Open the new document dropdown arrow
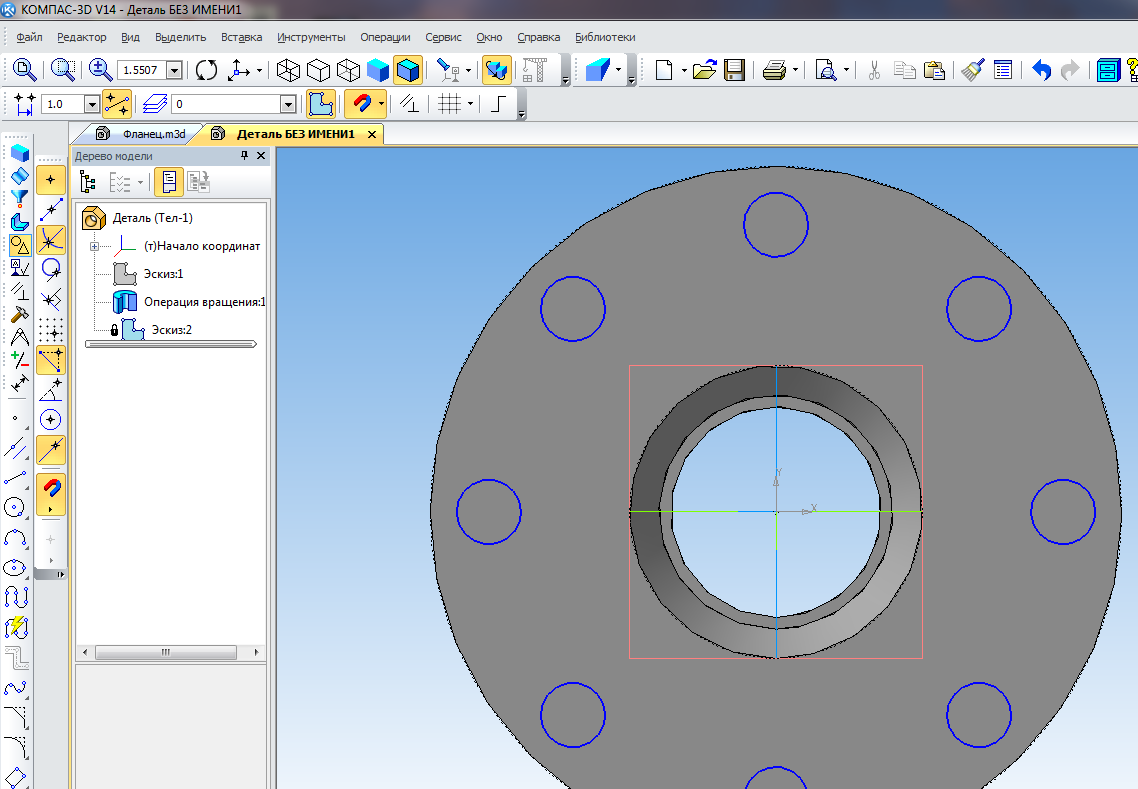This screenshot has height=789, width=1138. click(x=684, y=70)
